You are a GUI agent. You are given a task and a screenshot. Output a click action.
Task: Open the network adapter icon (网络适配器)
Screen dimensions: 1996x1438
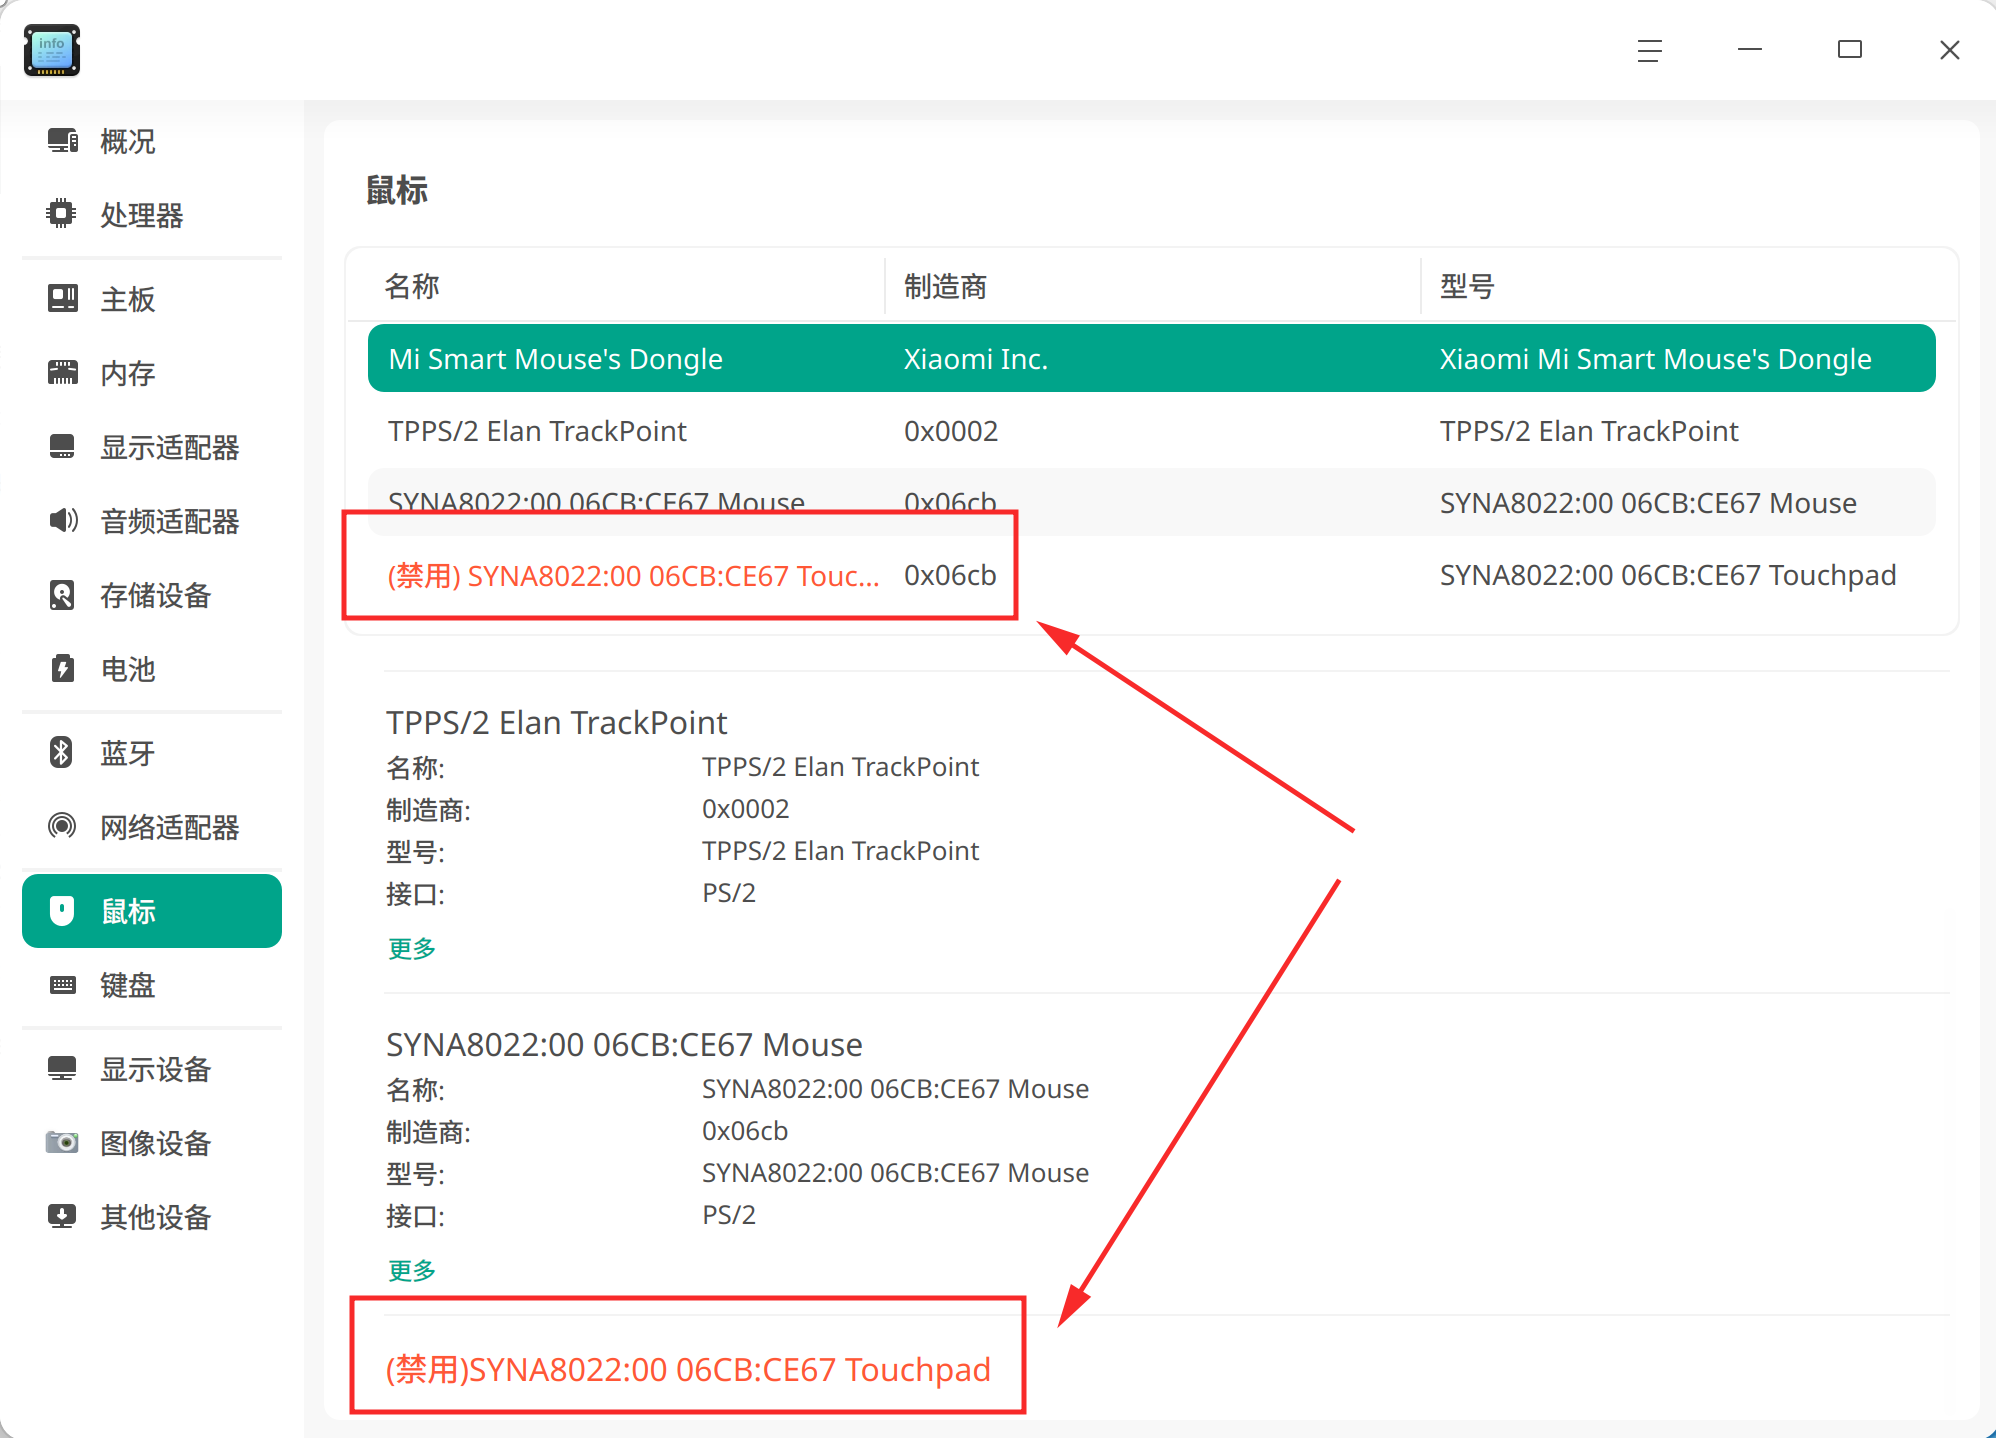coord(62,826)
